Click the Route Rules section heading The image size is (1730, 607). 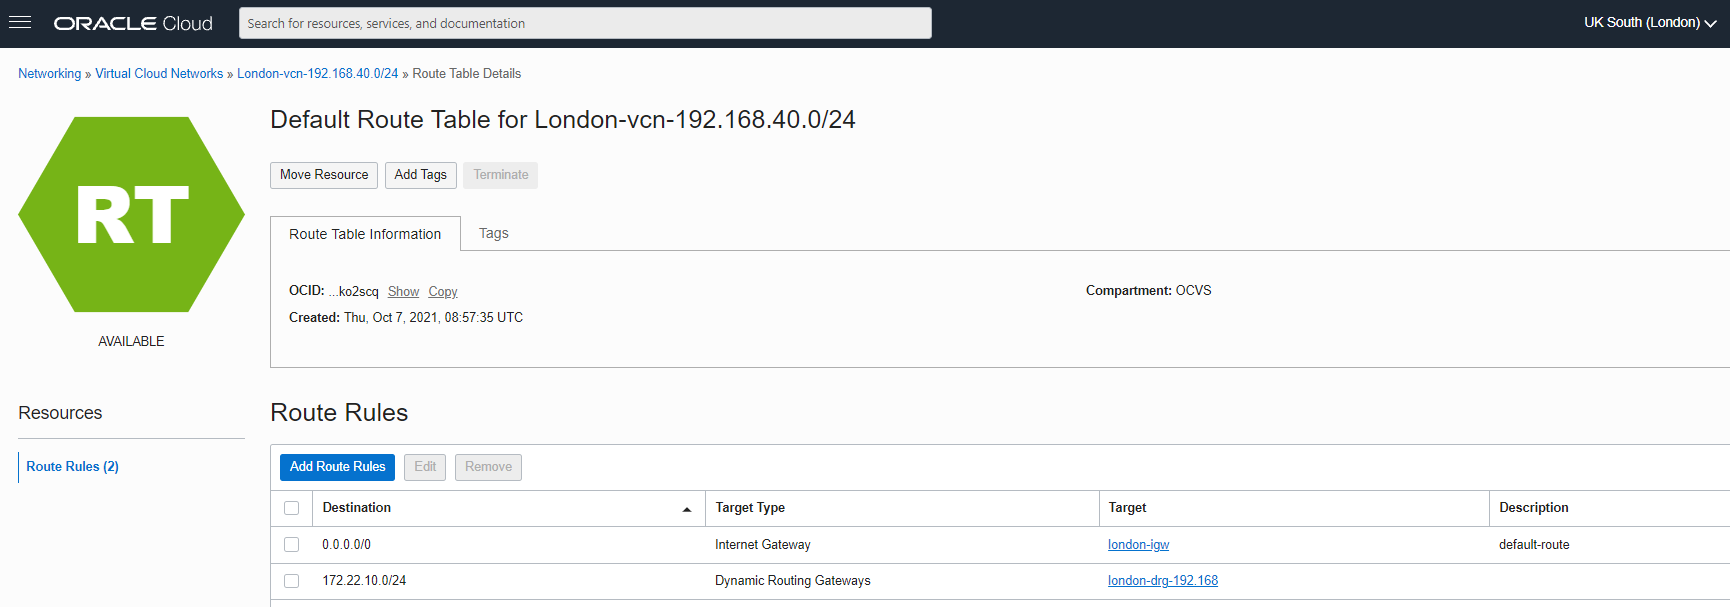click(339, 413)
